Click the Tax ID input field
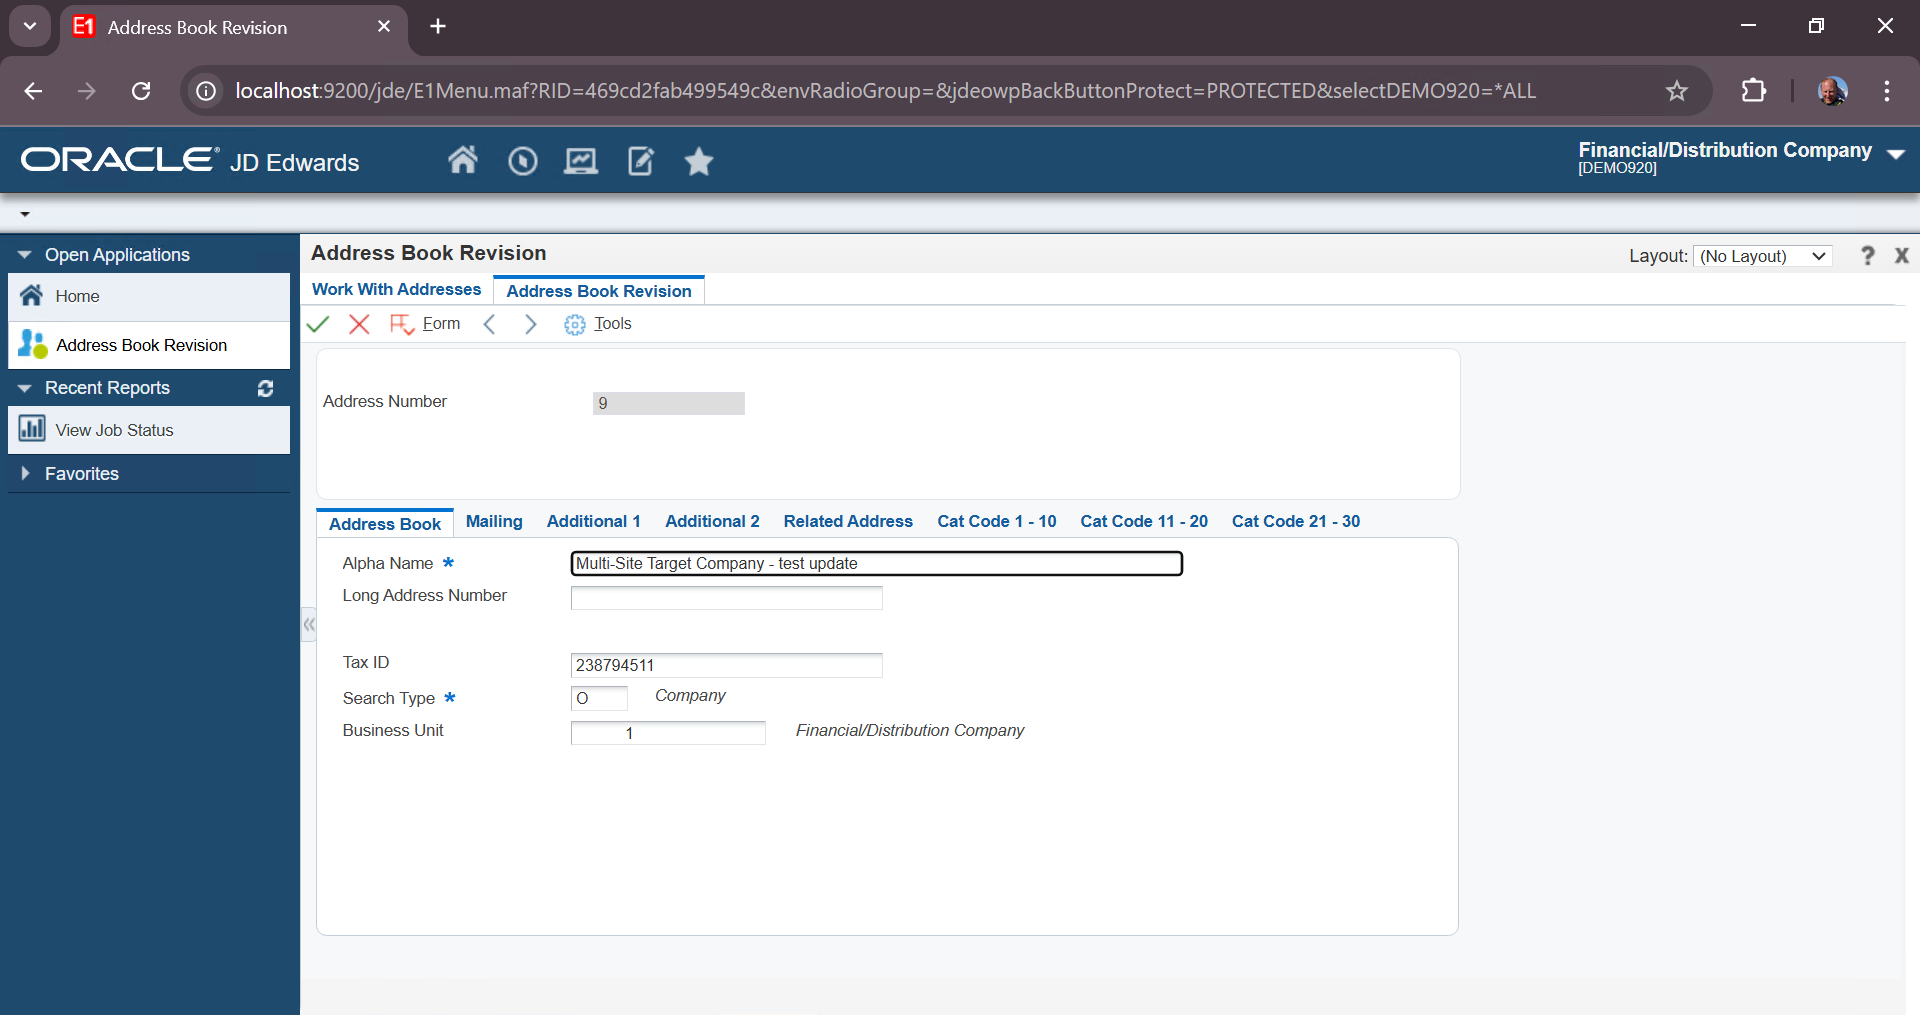The height and width of the screenshot is (1015, 1920). (x=726, y=666)
